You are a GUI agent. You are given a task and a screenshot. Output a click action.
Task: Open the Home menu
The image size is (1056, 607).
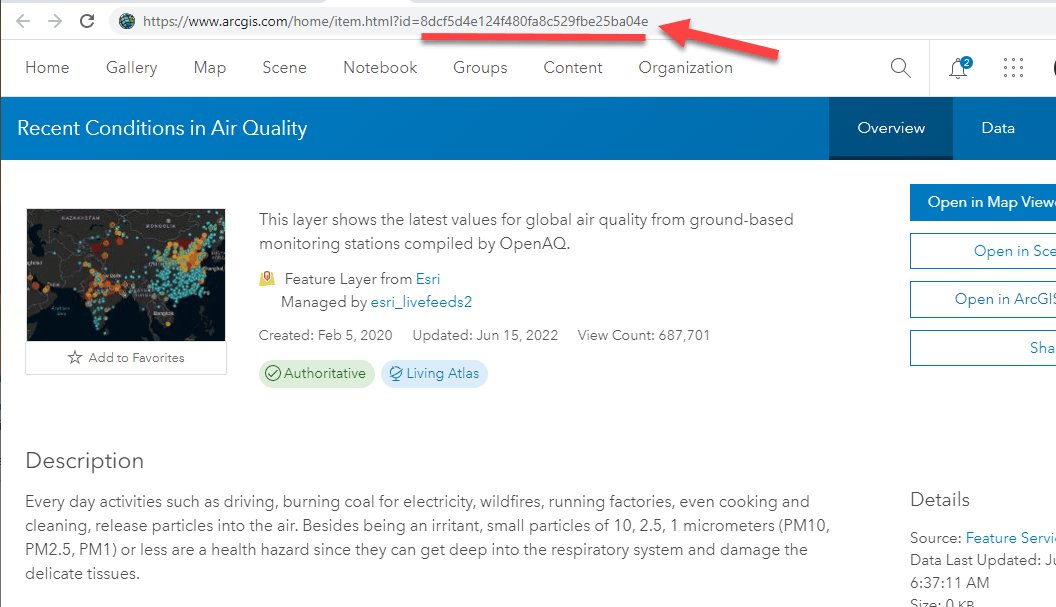point(47,67)
